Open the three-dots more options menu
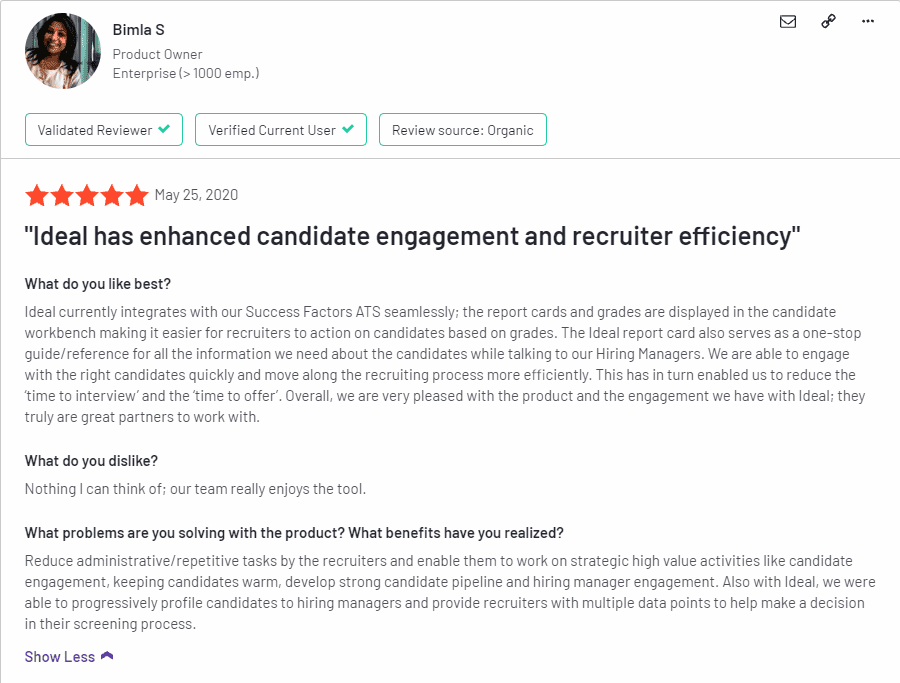 868,21
